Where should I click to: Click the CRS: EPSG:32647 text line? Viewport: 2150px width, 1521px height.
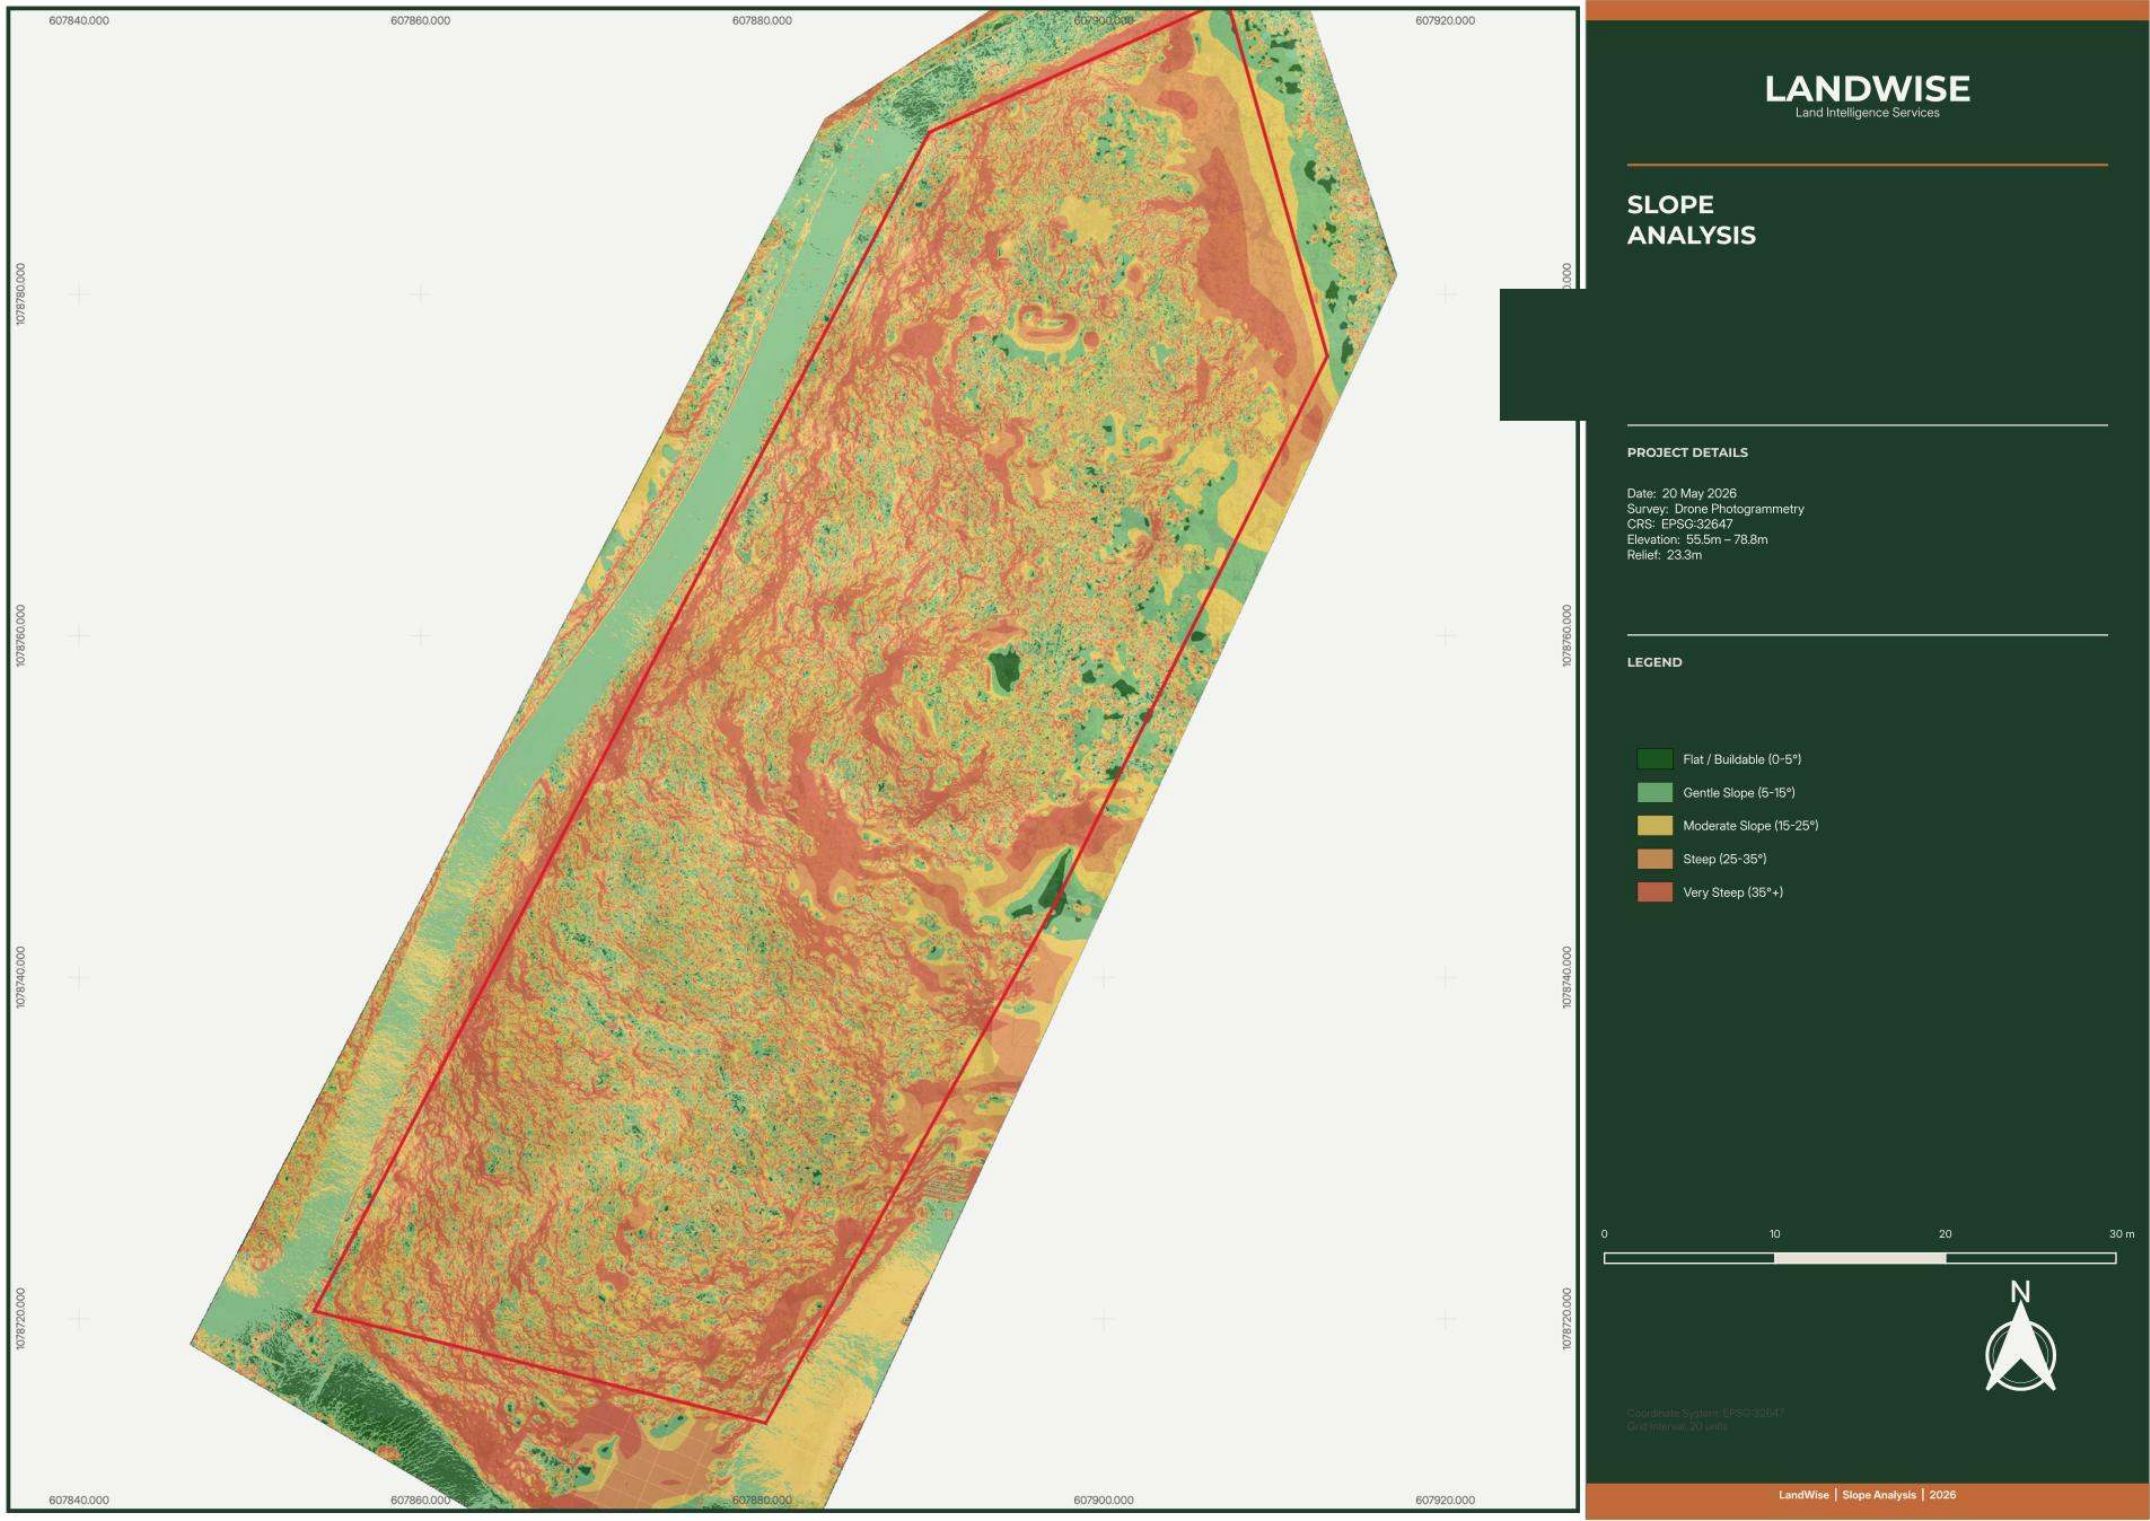(x=1679, y=524)
